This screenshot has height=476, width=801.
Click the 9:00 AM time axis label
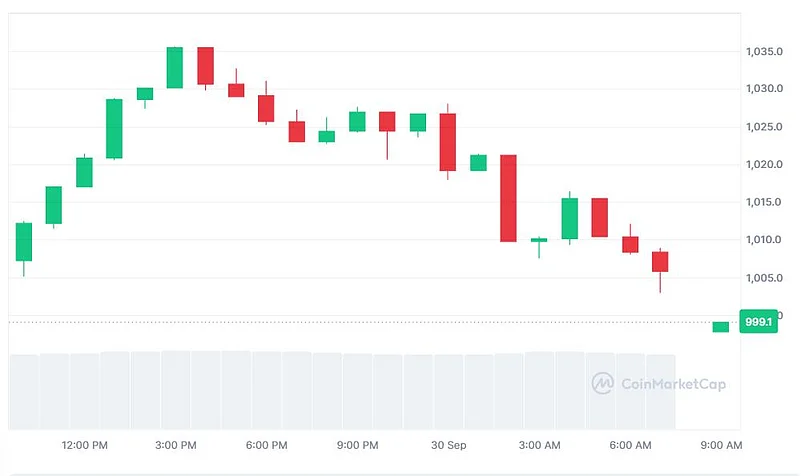pyautogui.click(x=721, y=444)
